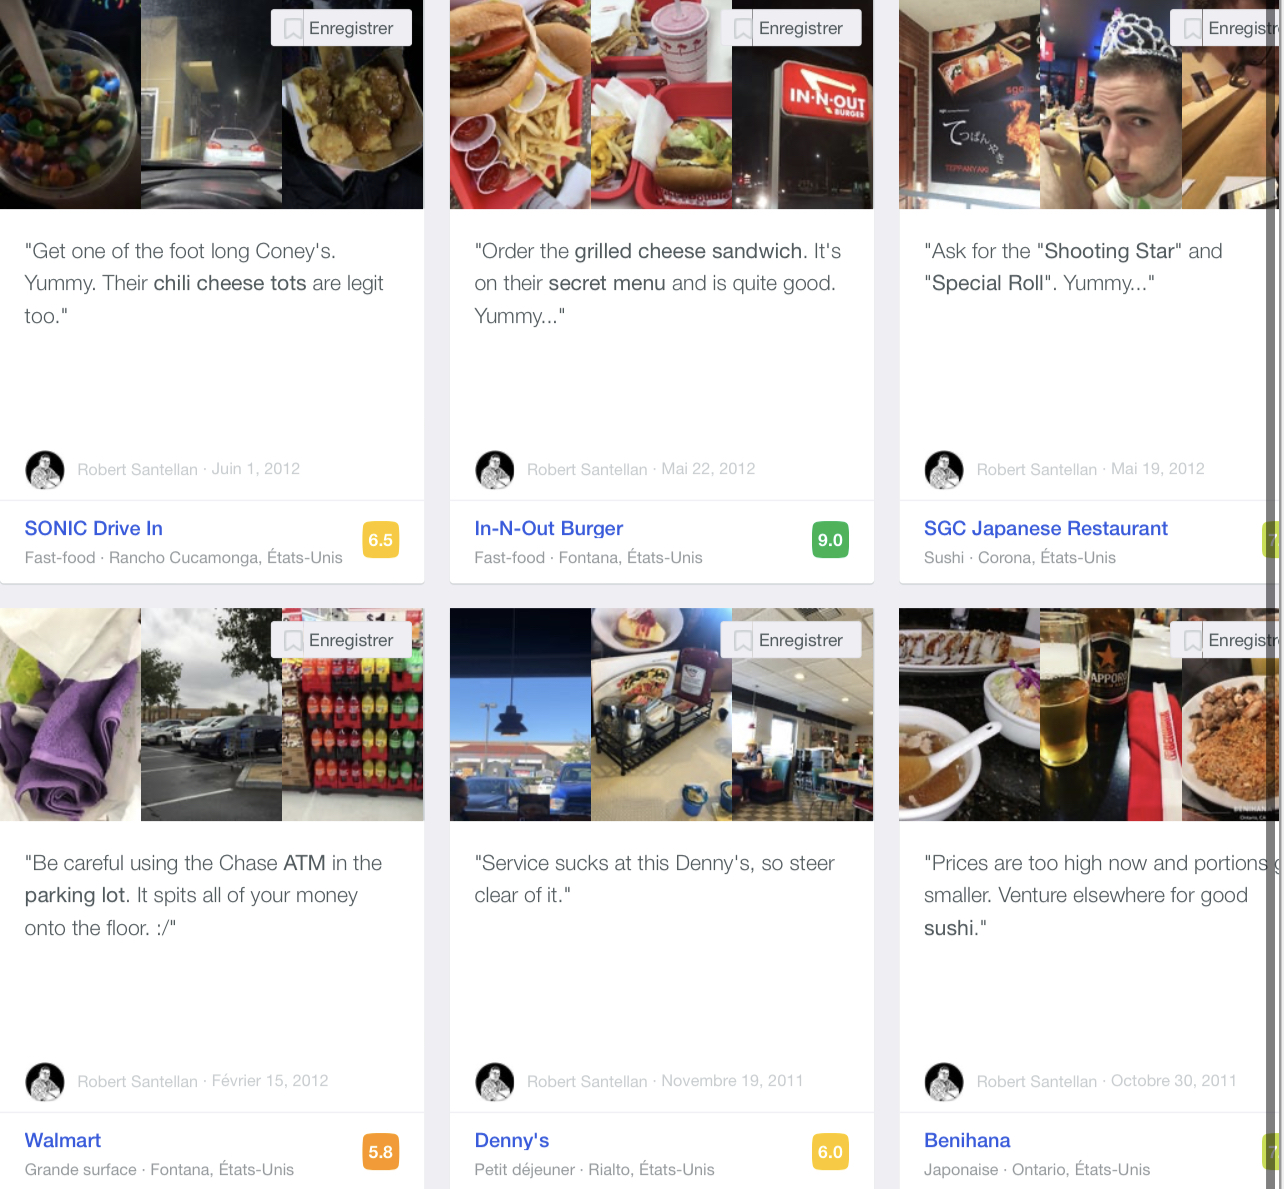Image resolution: width=1284 pixels, height=1189 pixels.
Task: Go to SGC Japanese Restaurant page
Action: pos(1046,528)
